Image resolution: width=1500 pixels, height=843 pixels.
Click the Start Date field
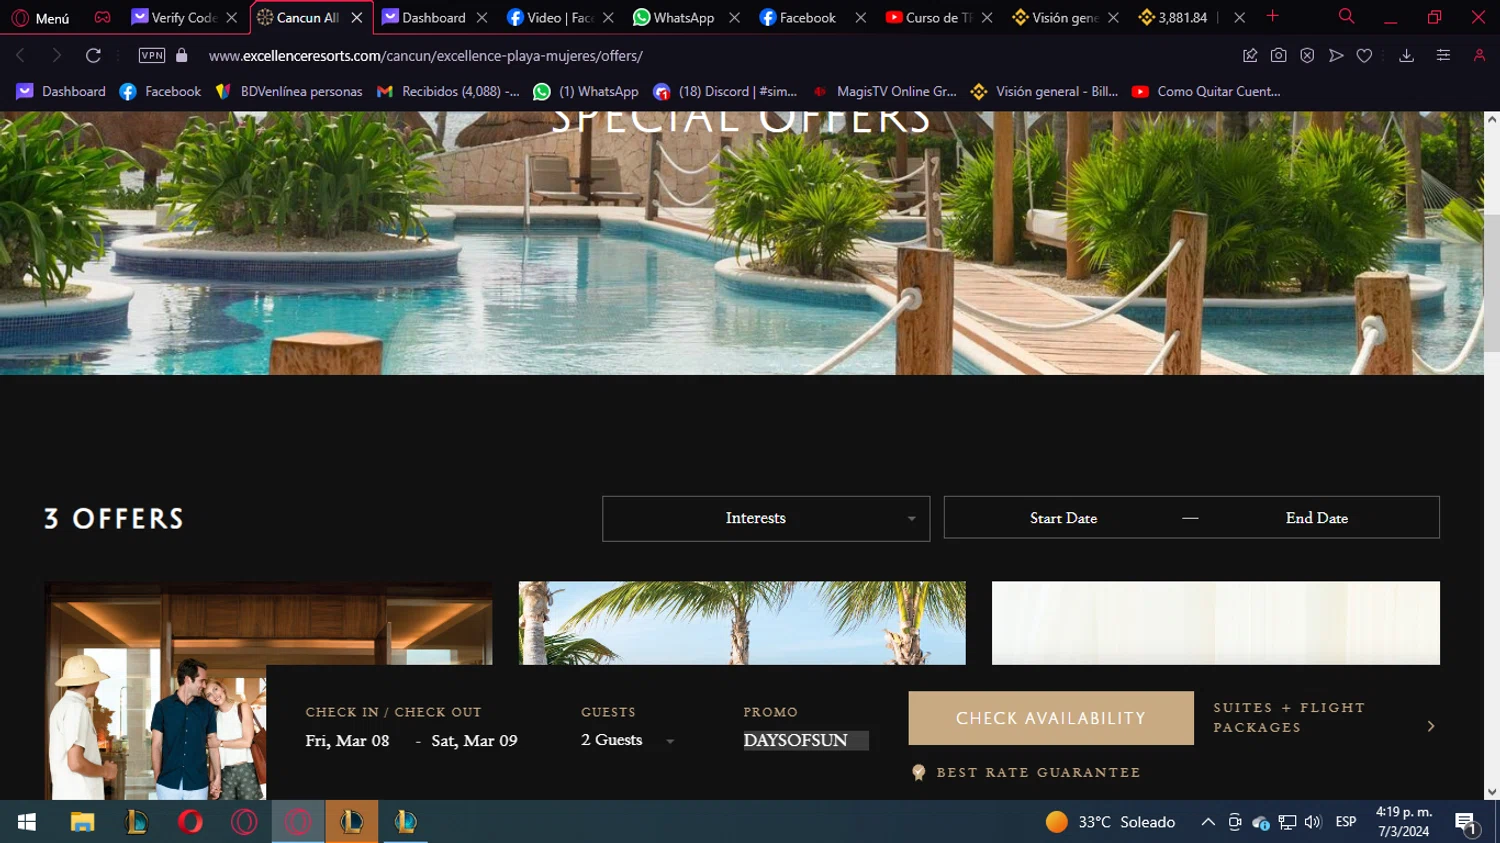[1063, 518]
